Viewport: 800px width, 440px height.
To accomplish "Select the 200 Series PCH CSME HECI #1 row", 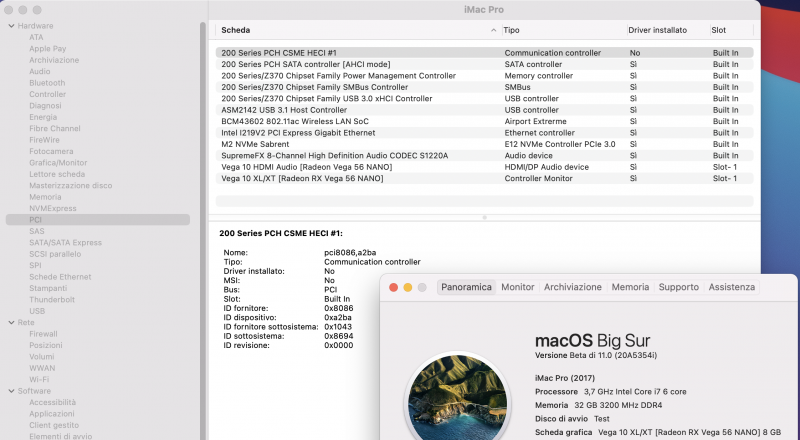I will tap(484, 53).
